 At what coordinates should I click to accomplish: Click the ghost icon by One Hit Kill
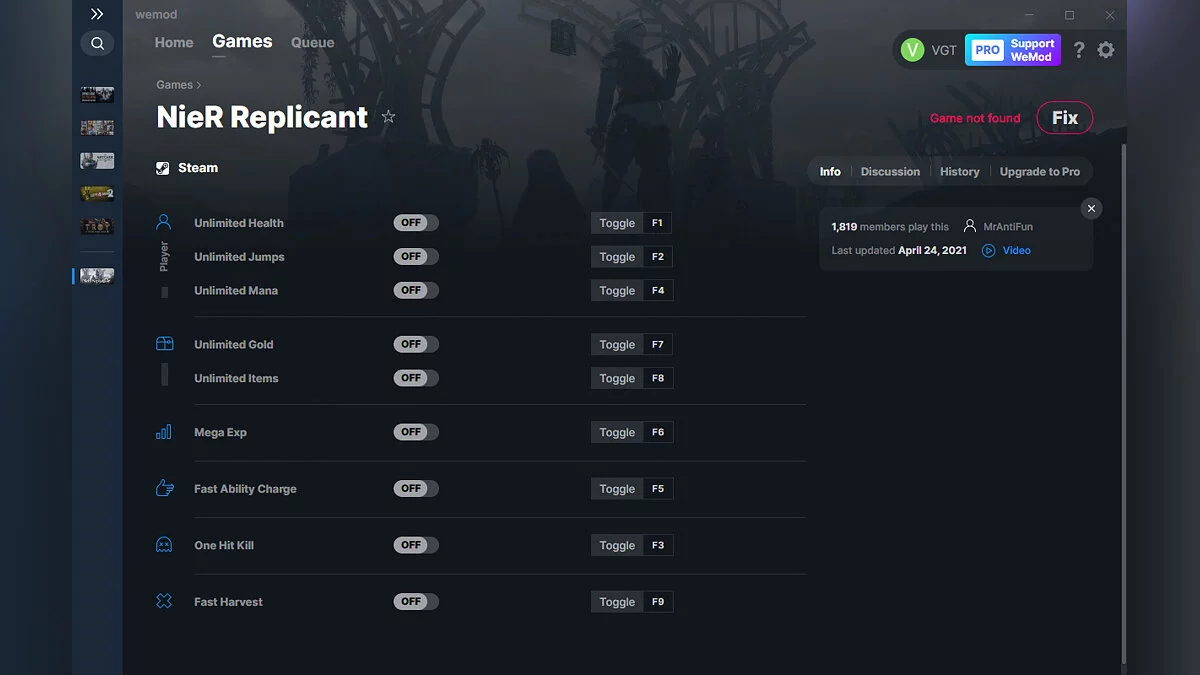[164, 545]
